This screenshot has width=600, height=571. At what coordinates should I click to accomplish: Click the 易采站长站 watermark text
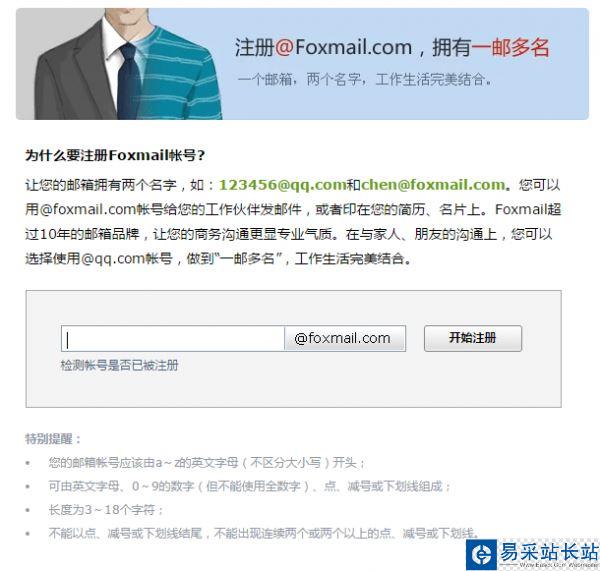(x=548, y=552)
